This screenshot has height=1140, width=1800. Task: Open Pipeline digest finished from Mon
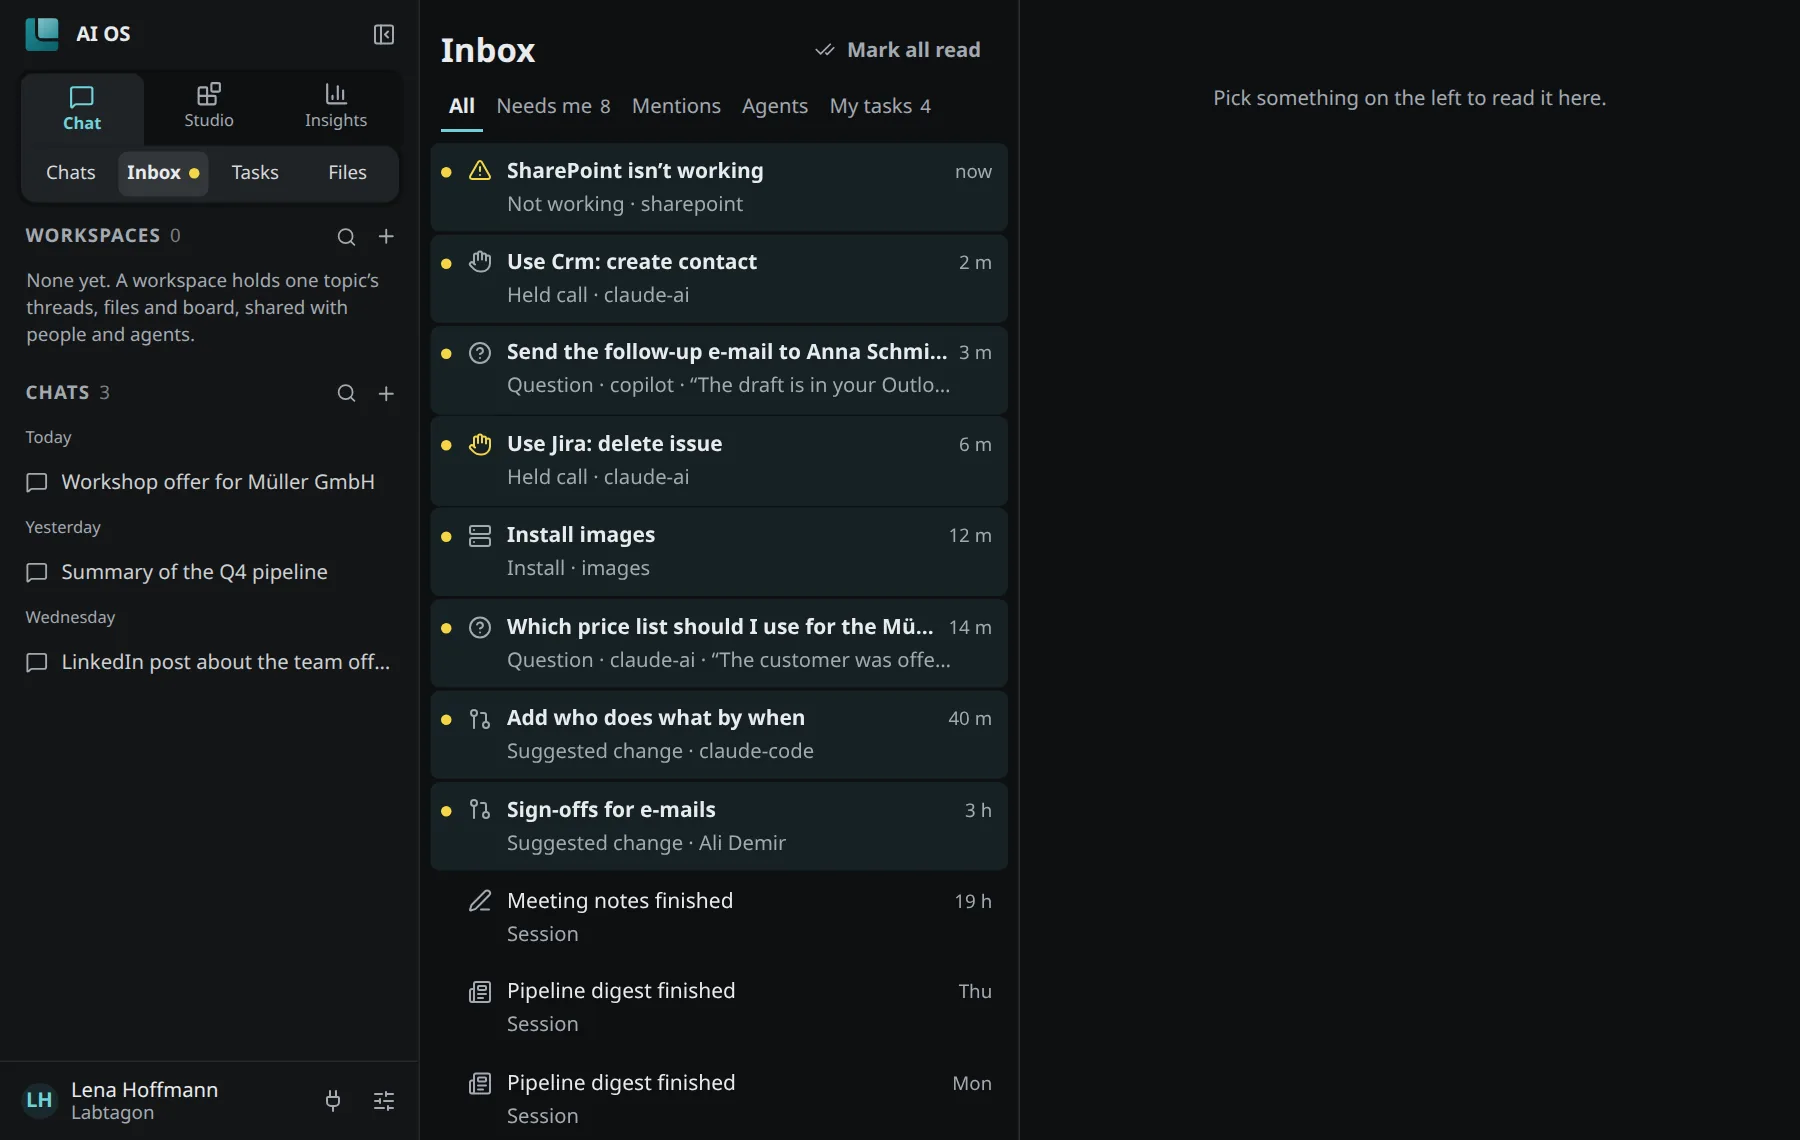[719, 1098]
